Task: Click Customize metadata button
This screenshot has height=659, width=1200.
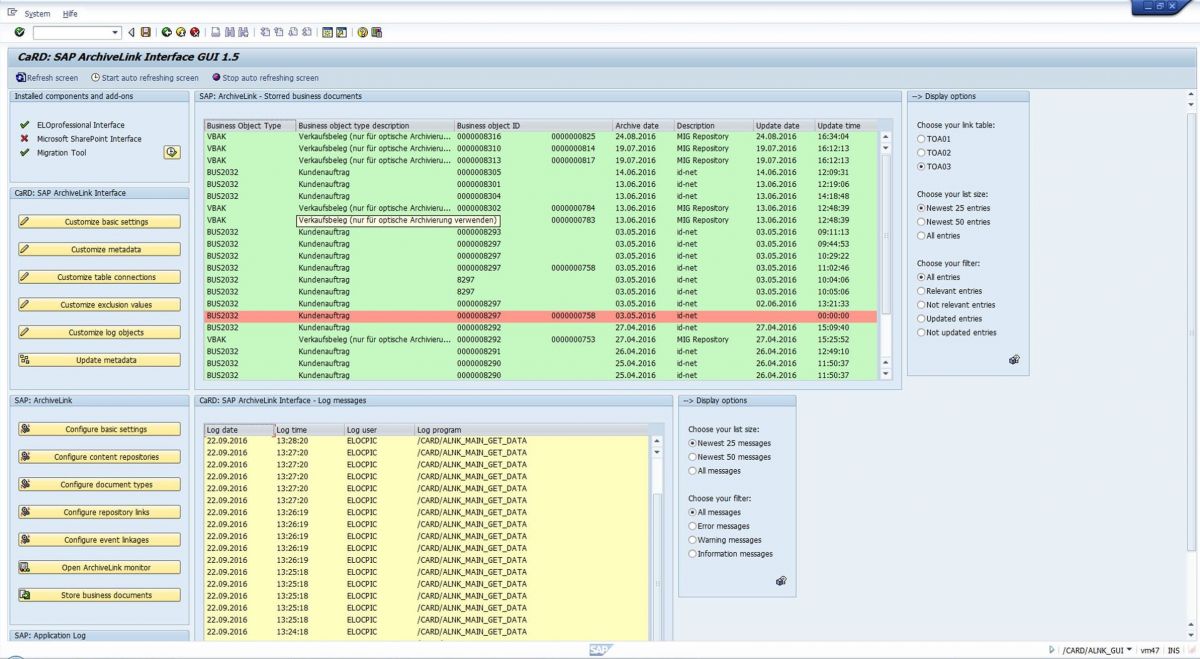Action: (99, 250)
